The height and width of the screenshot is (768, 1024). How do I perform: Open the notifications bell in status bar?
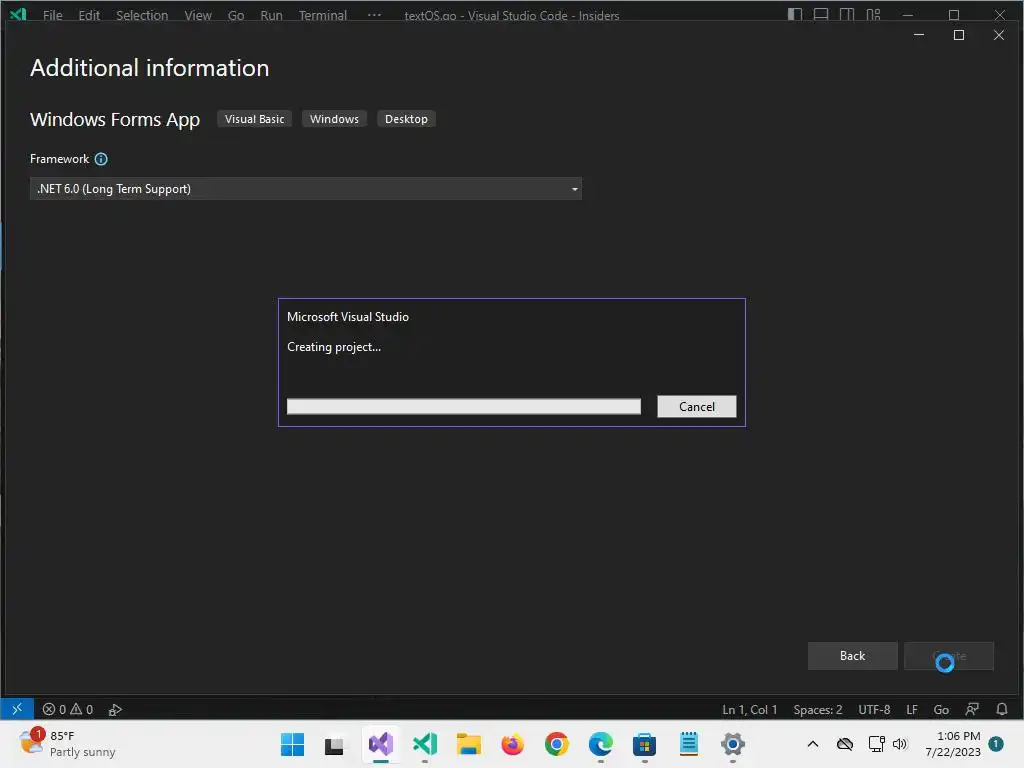coord(1002,709)
